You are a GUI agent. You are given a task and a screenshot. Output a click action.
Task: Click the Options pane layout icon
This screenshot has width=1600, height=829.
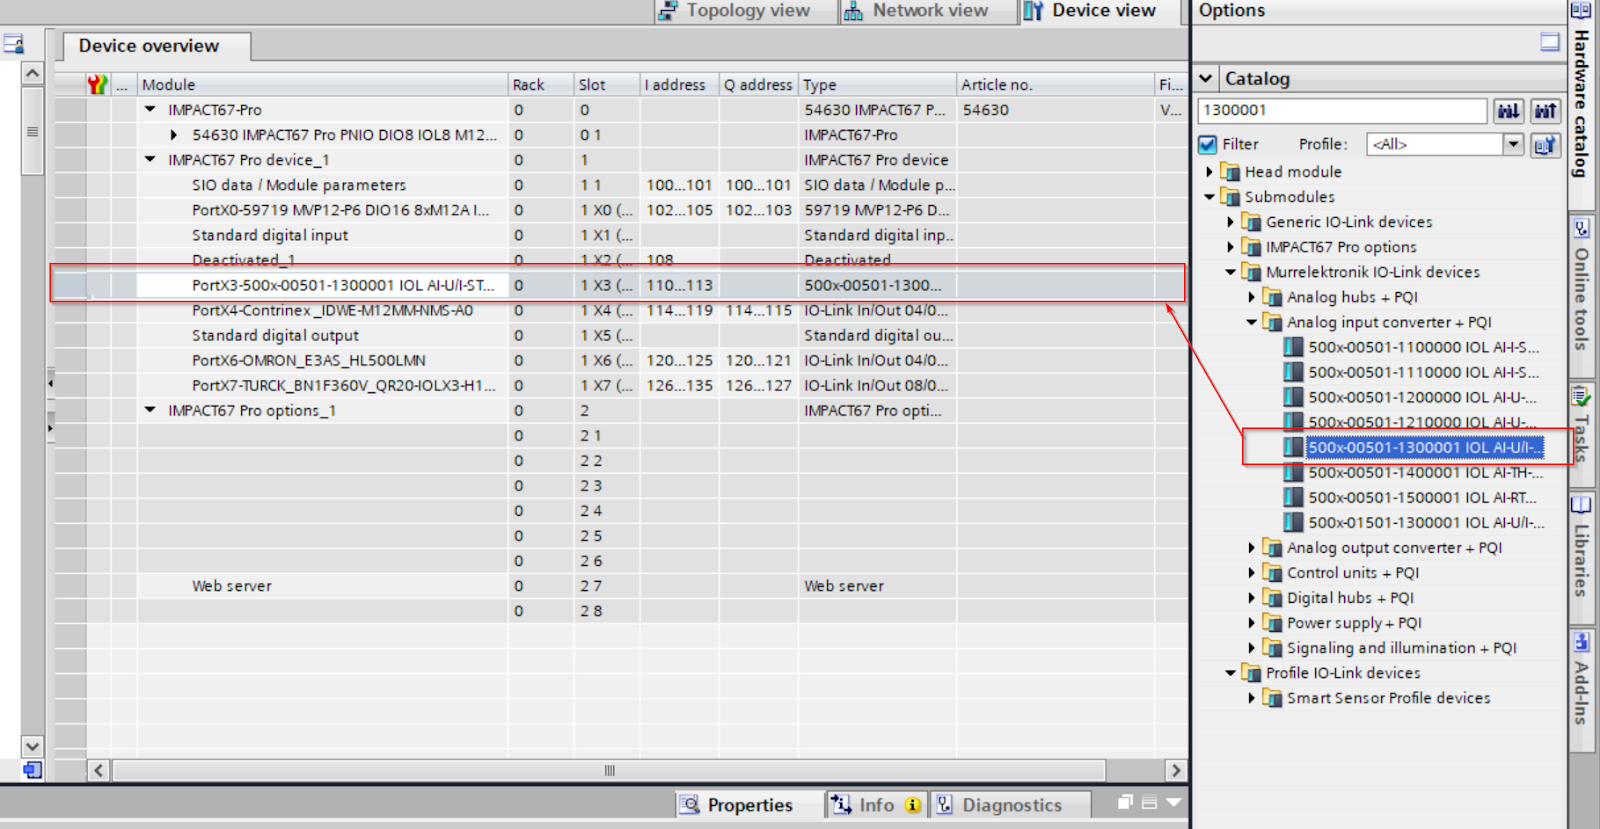(1550, 42)
